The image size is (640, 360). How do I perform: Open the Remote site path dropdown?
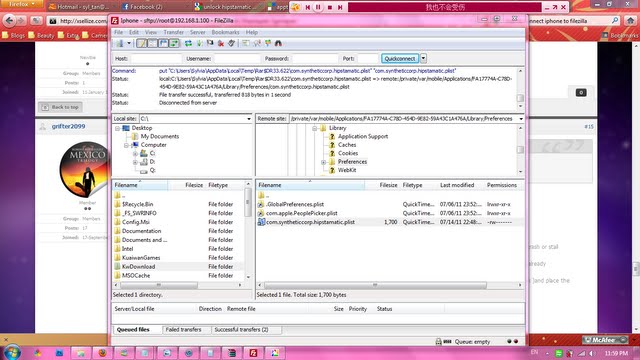[x=521, y=119]
